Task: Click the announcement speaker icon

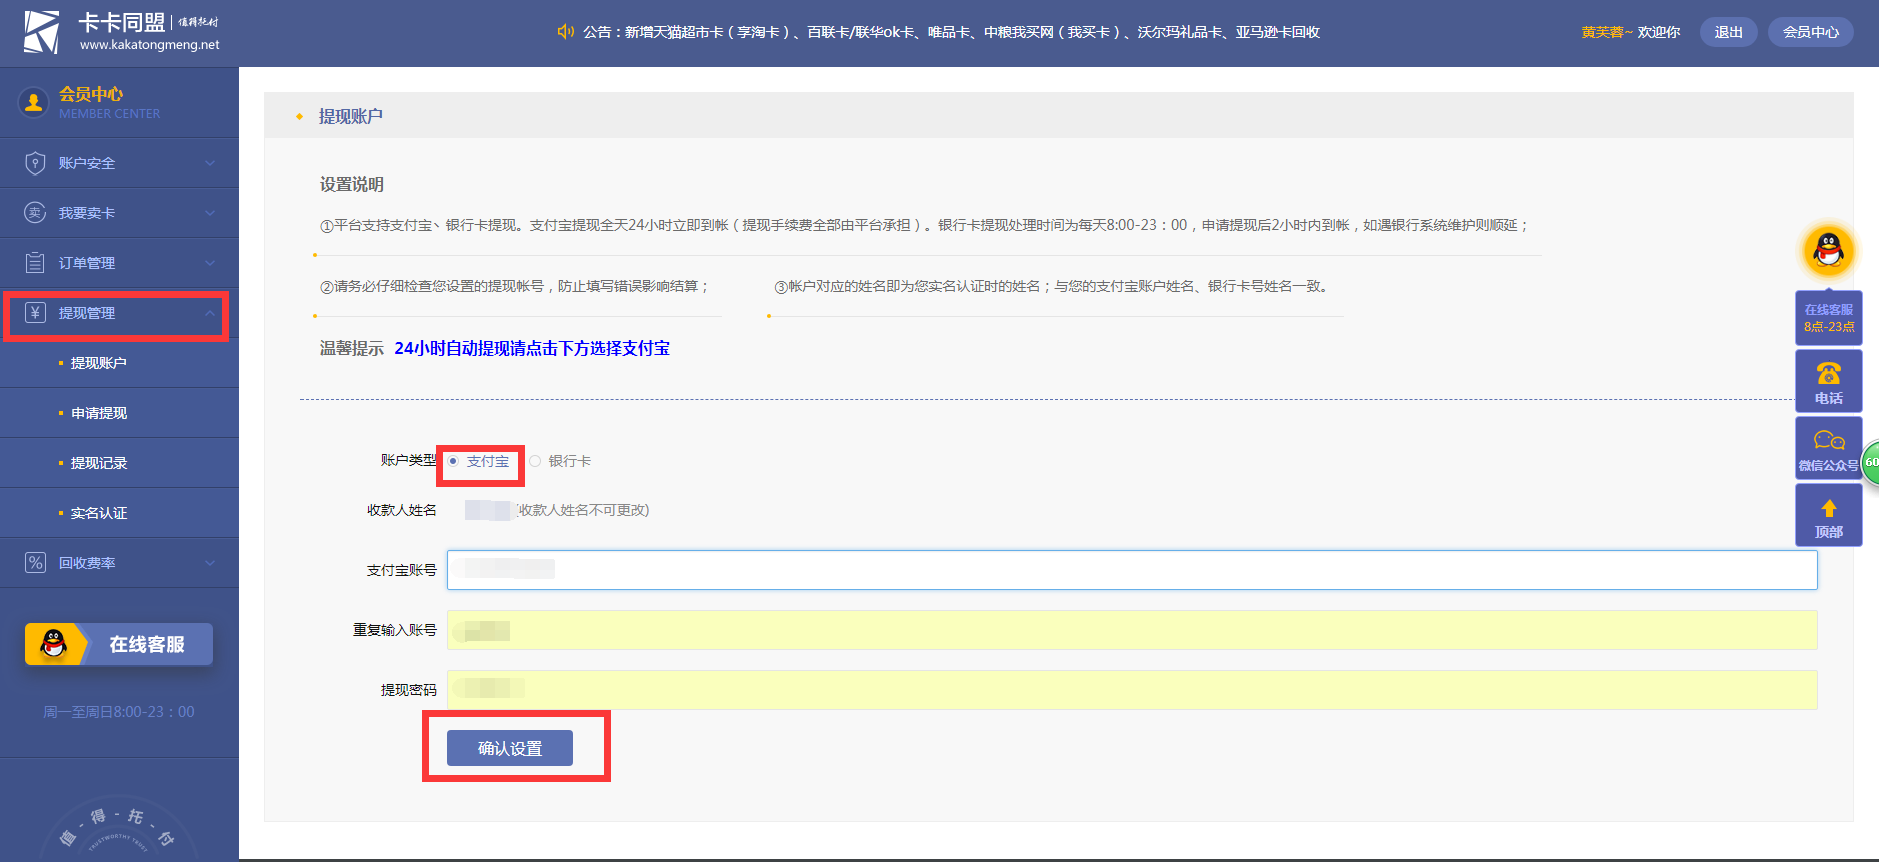Action: click(x=566, y=32)
